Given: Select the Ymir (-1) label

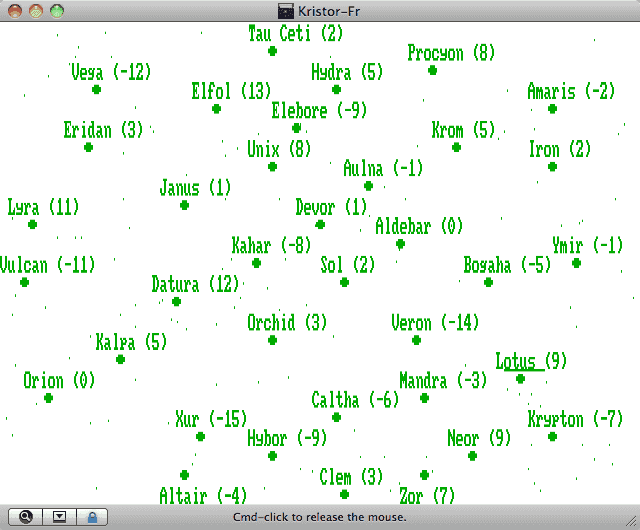Looking at the screenshot, I should click(587, 245).
